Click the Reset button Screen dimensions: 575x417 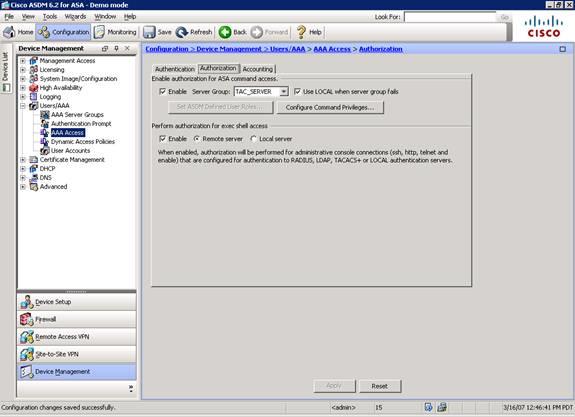click(380, 386)
